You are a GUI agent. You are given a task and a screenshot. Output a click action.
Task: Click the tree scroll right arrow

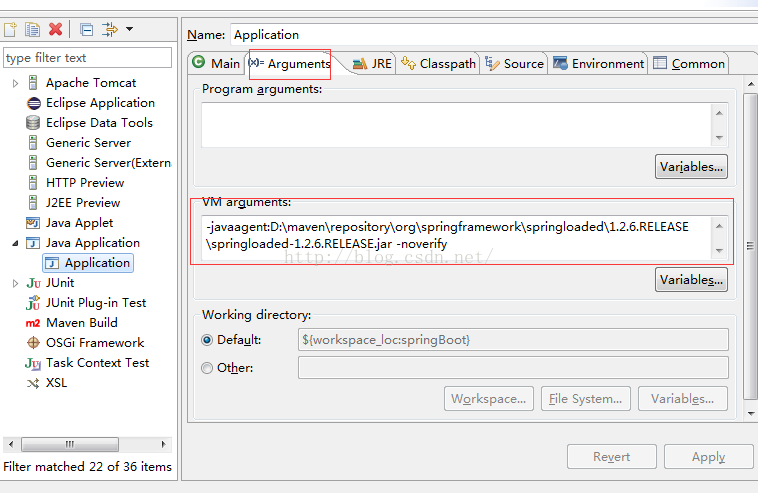tap(163, 444)
